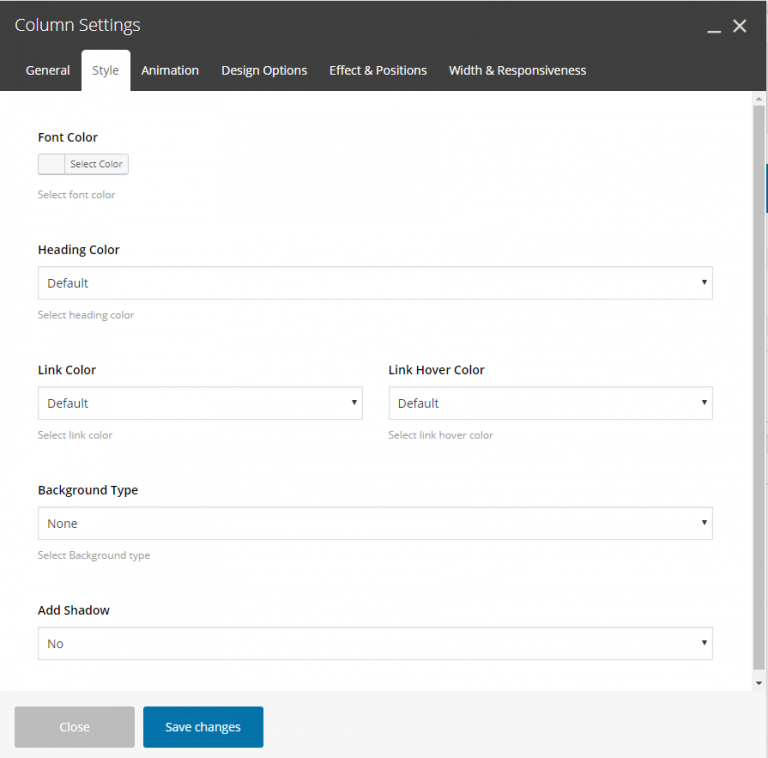
Task: Click the Save changes button
Action: coord(203,727)
